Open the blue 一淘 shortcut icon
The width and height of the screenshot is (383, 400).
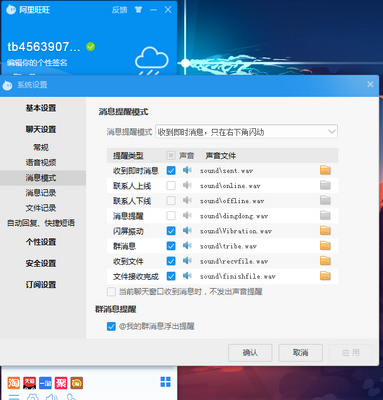pos(45,383)
